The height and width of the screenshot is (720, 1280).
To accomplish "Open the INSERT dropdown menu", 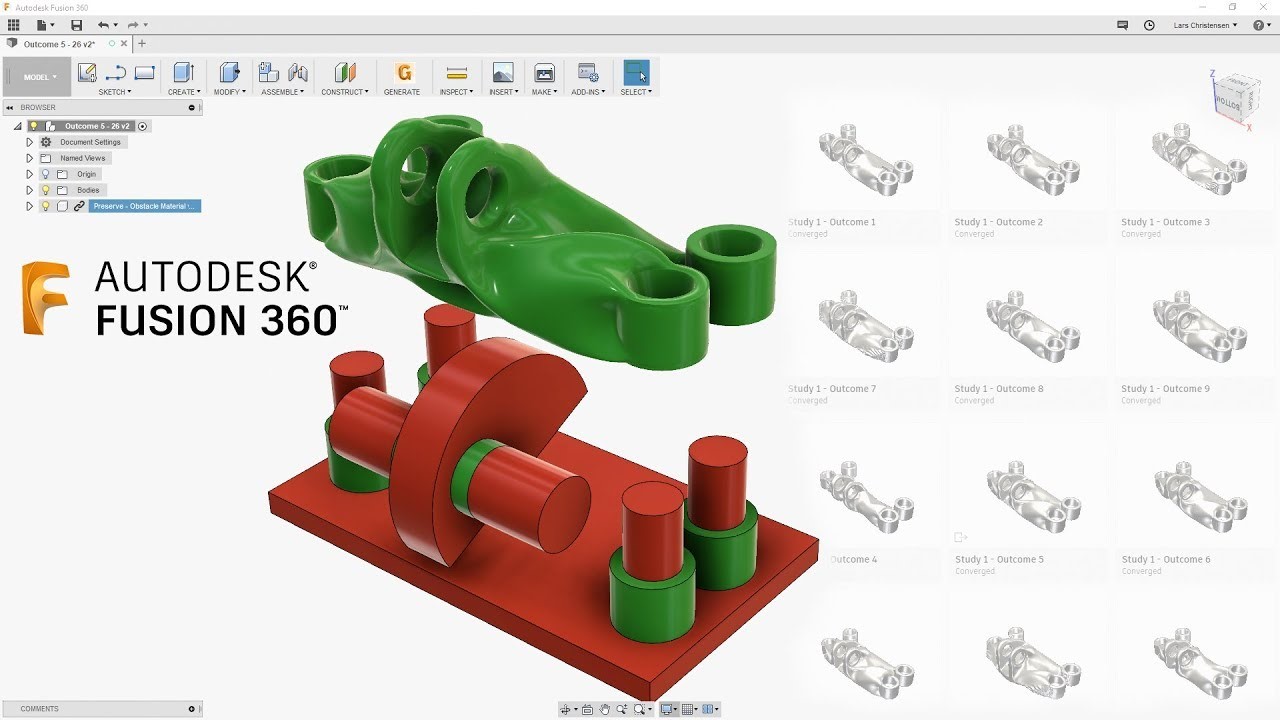I will point(504,92).
